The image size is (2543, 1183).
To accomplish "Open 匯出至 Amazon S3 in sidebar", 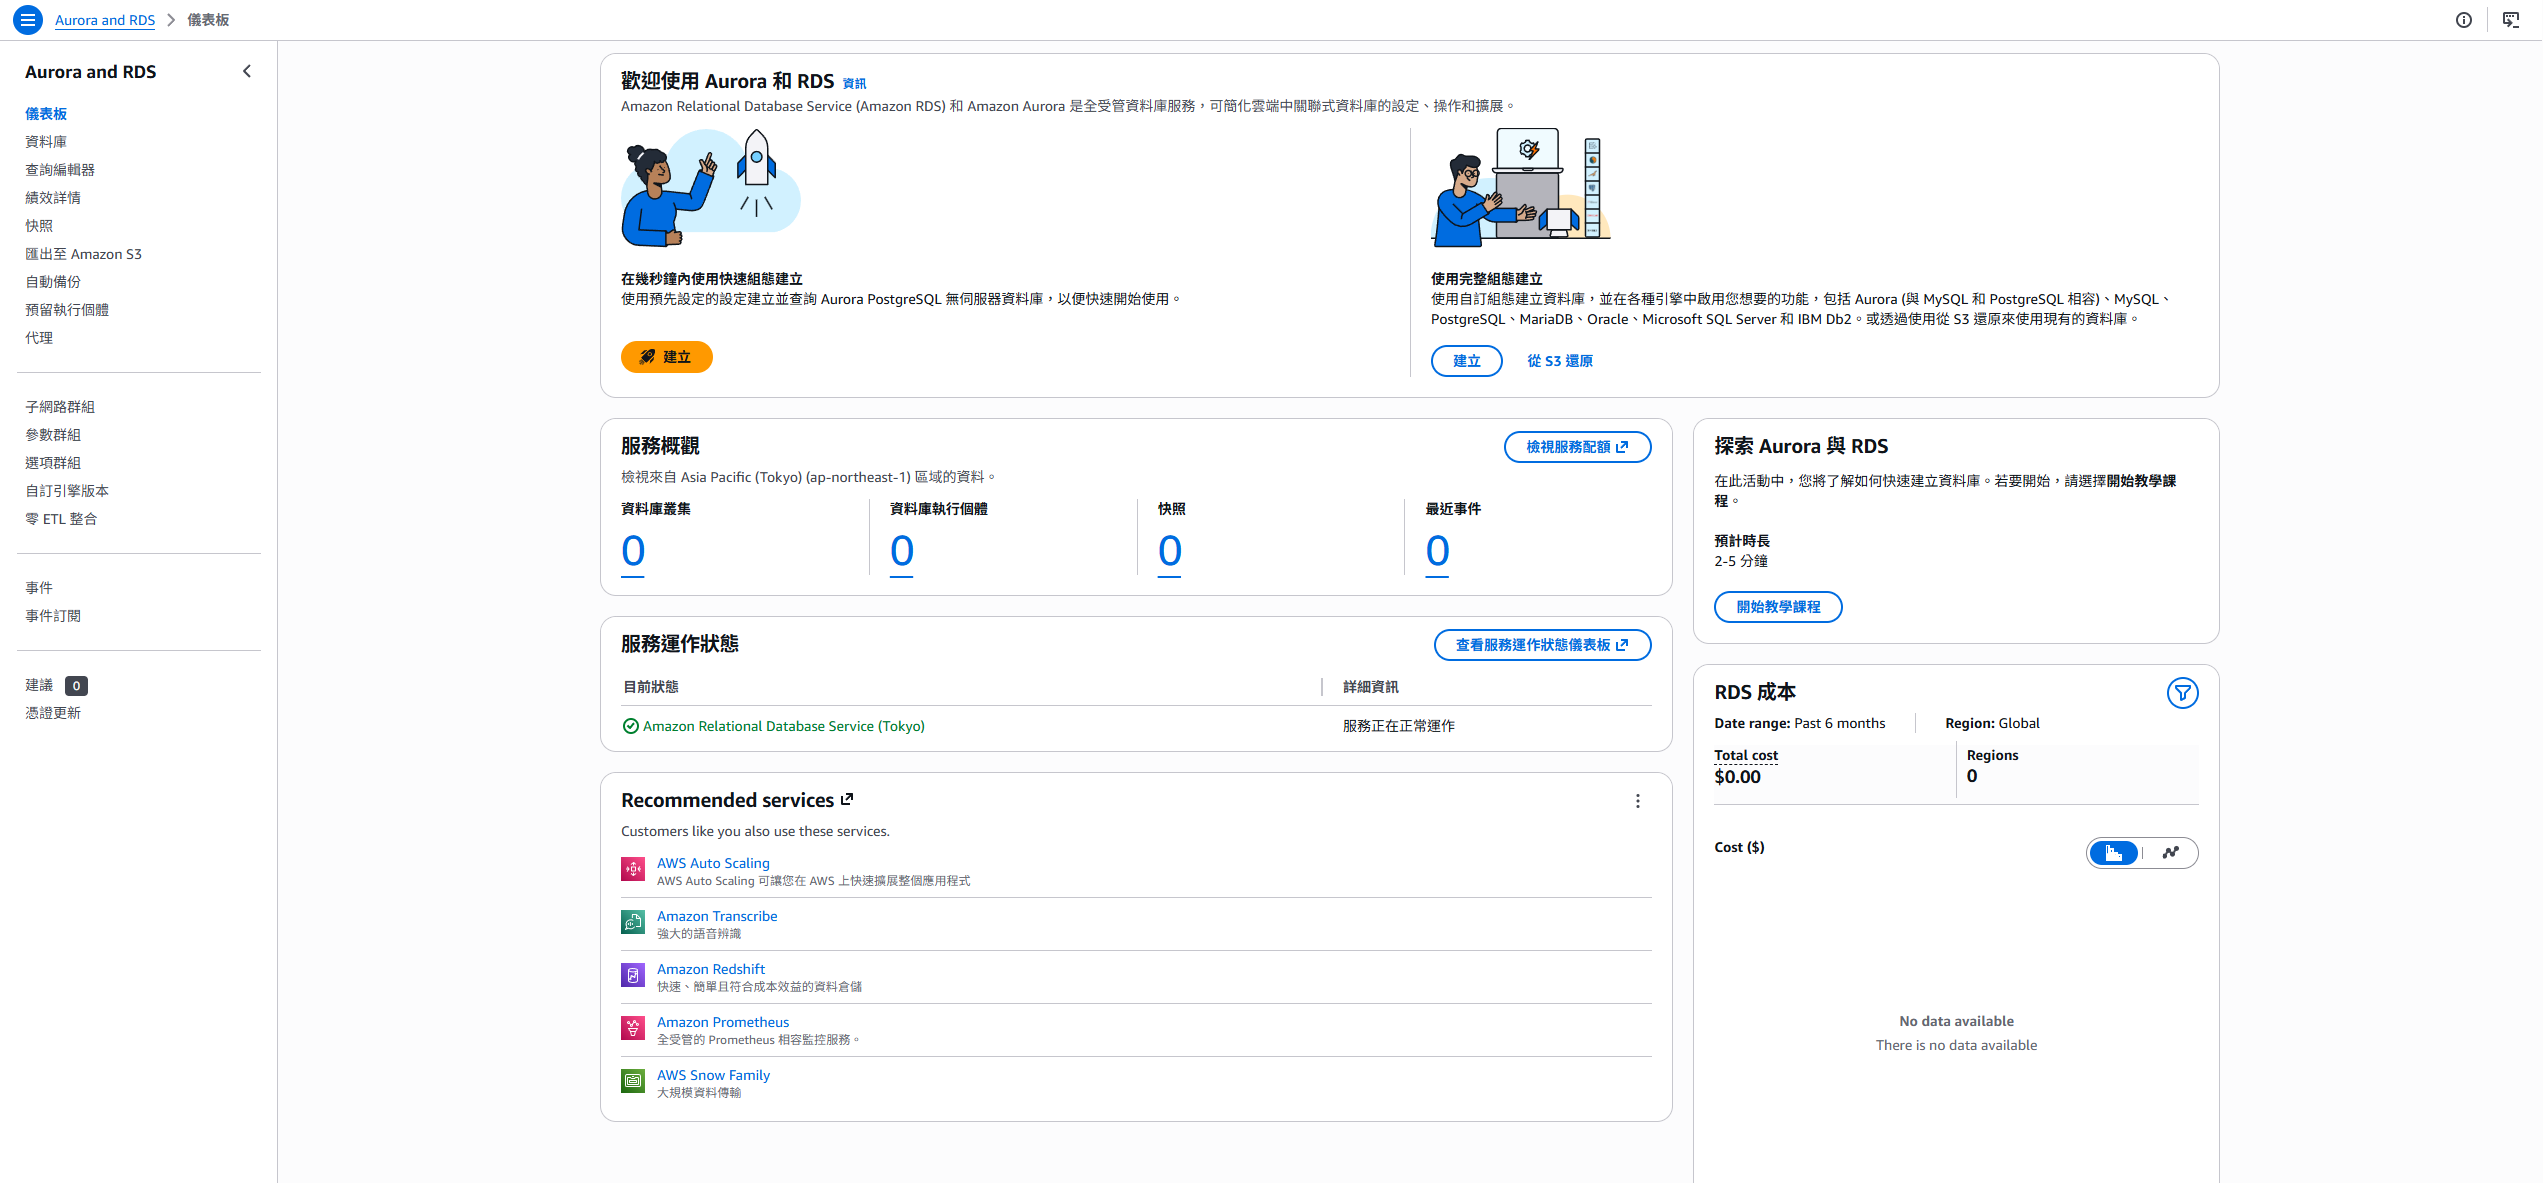I will 83,254.
